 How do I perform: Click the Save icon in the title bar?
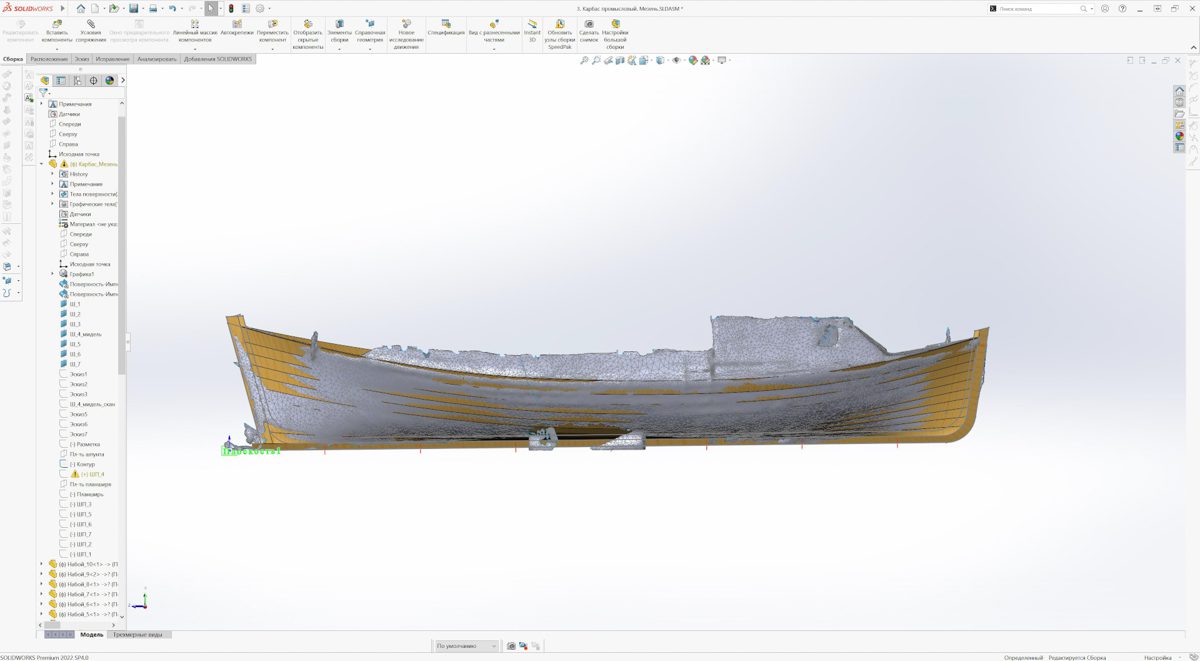[x=133, y=8]
